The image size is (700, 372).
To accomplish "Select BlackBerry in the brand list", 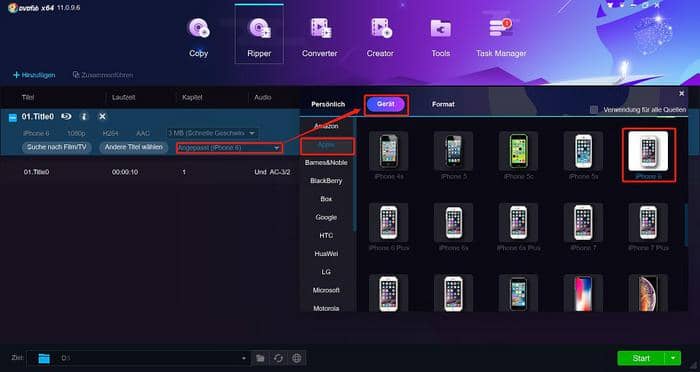I will [326, 181].
